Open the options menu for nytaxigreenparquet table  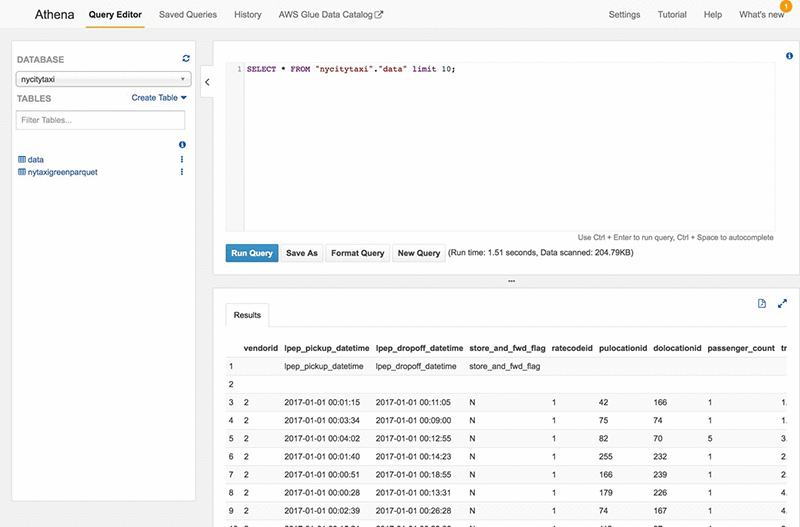[182, 172]
